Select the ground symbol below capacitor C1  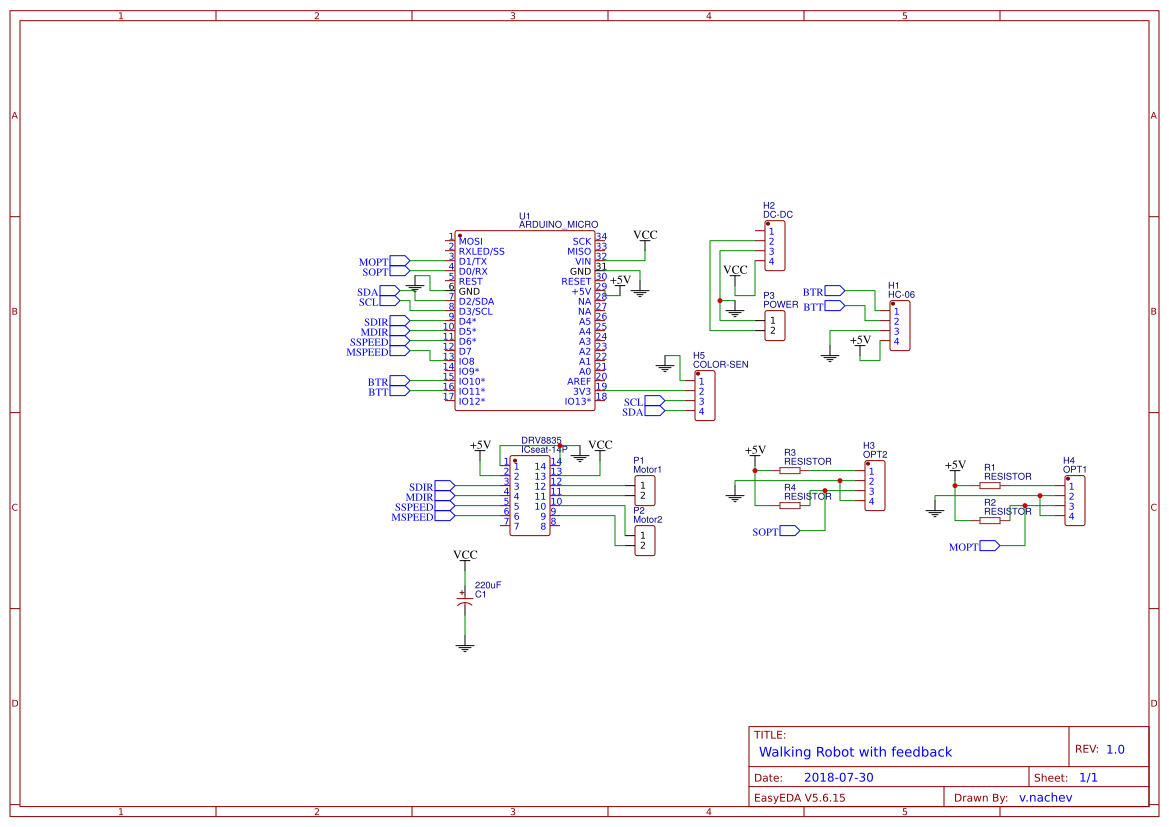pyautogui.click(x=464, y=645)
